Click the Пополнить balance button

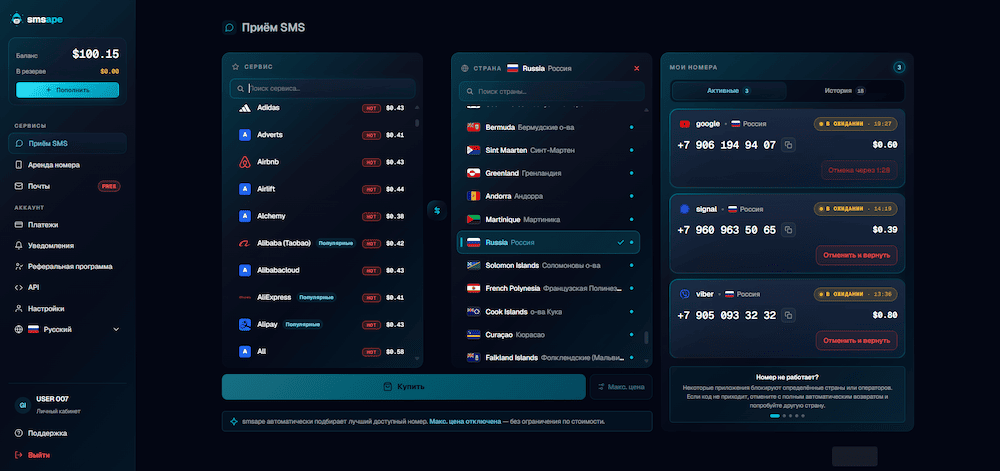(x=67, y=90)
